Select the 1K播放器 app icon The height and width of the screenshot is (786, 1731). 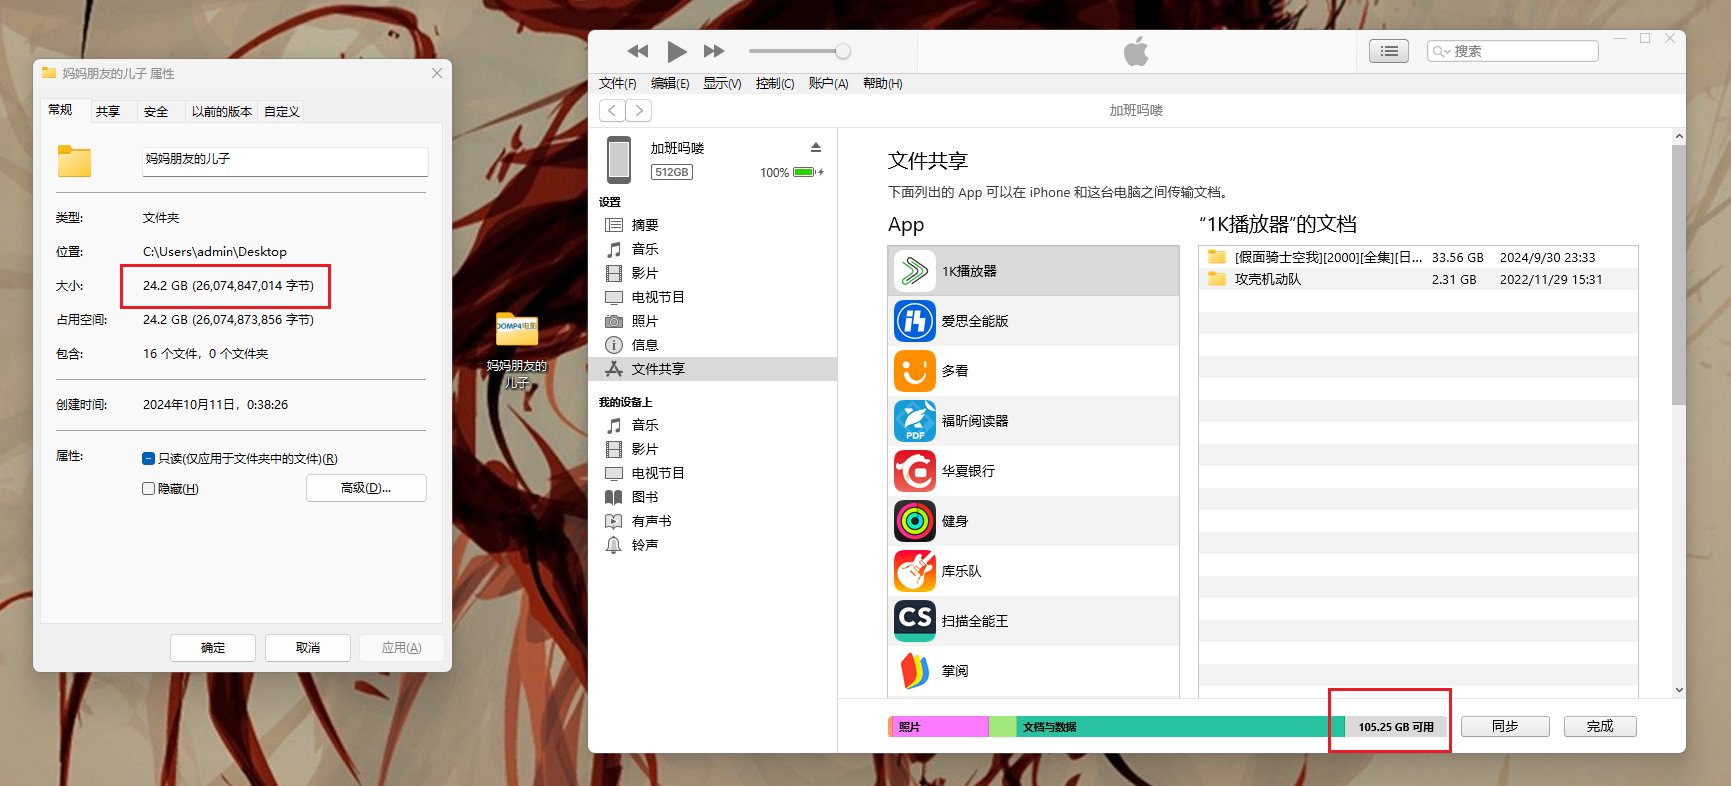(914, 271)
